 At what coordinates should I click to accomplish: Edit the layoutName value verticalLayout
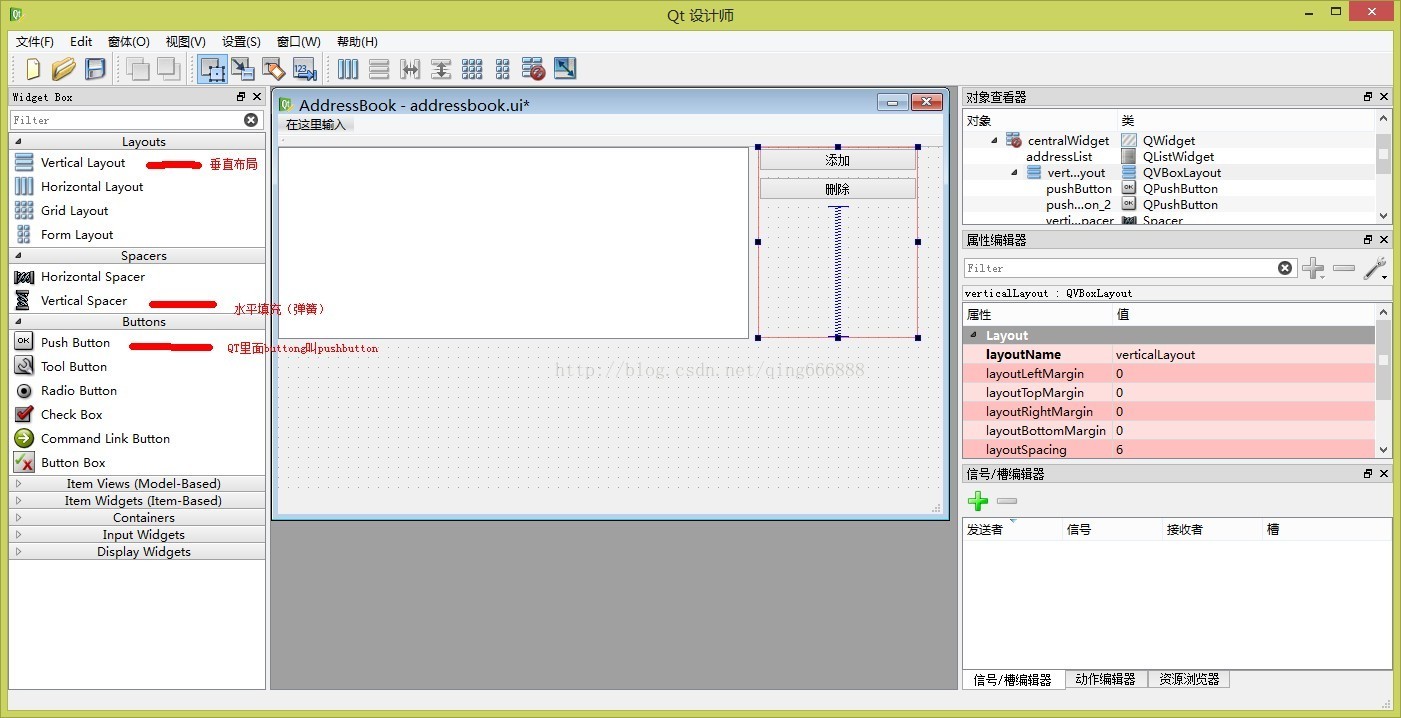[1244, 355]
